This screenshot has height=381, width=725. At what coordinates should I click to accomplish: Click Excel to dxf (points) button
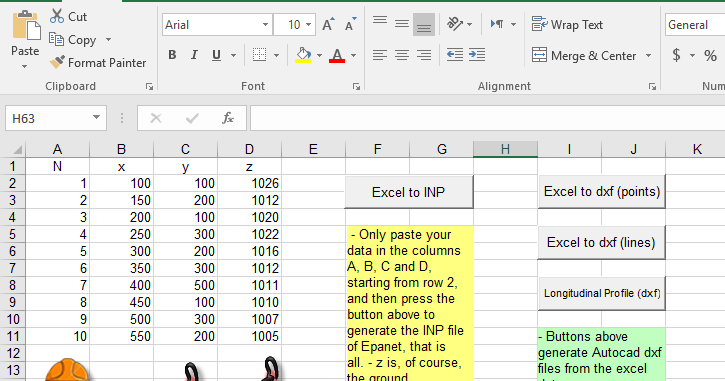click(x=602, y=191)
